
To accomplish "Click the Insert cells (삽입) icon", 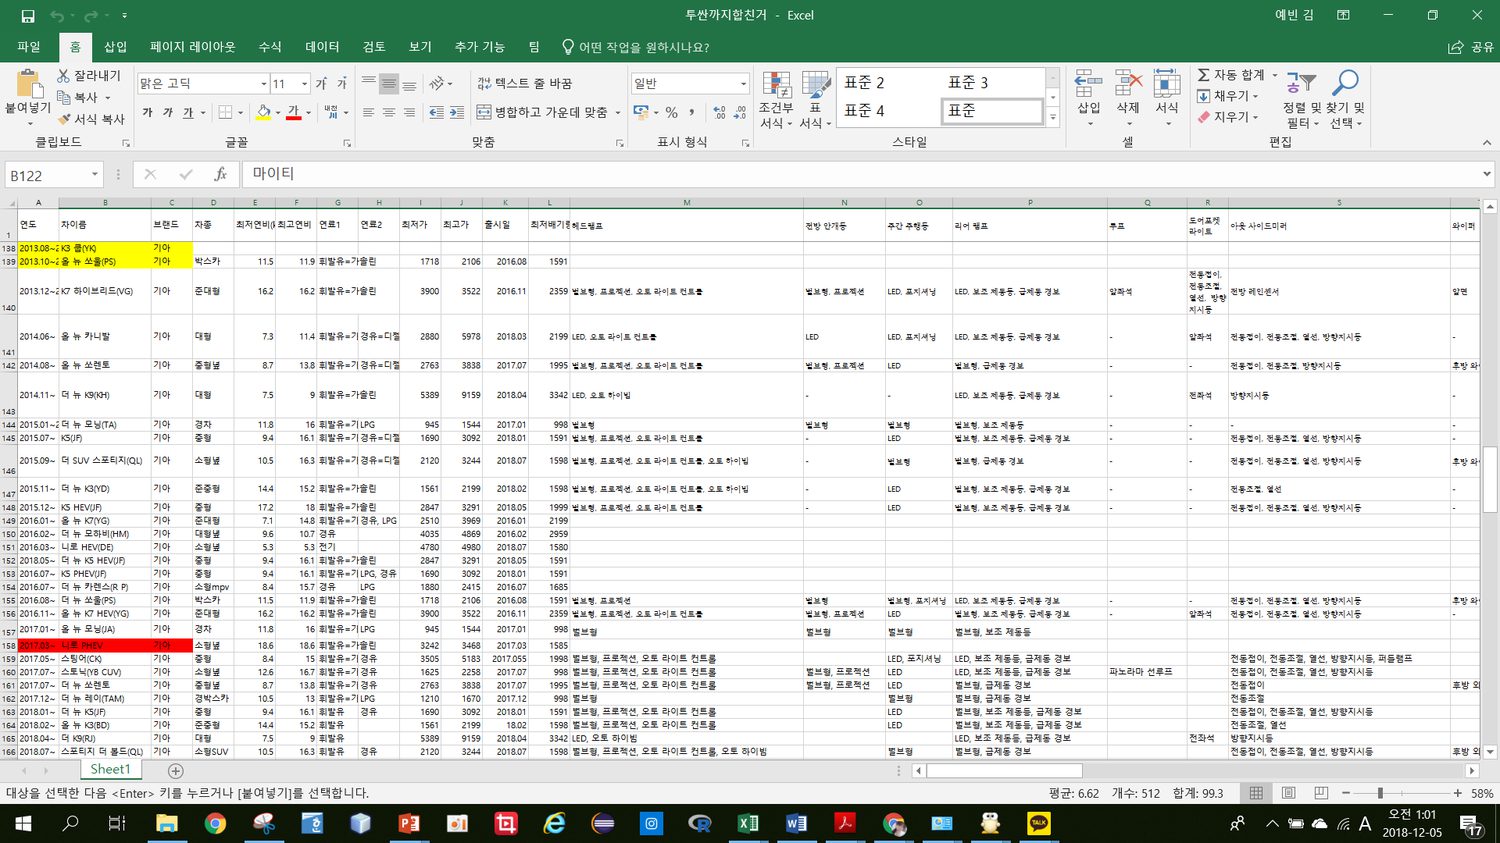I will click(1088, 84).
